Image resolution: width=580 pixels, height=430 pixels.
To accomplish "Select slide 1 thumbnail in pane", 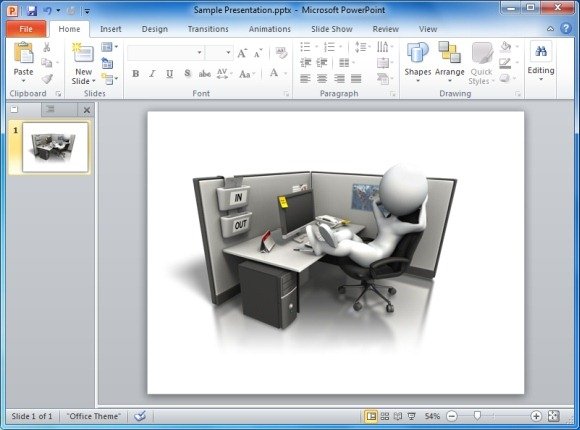I will 55,147.
